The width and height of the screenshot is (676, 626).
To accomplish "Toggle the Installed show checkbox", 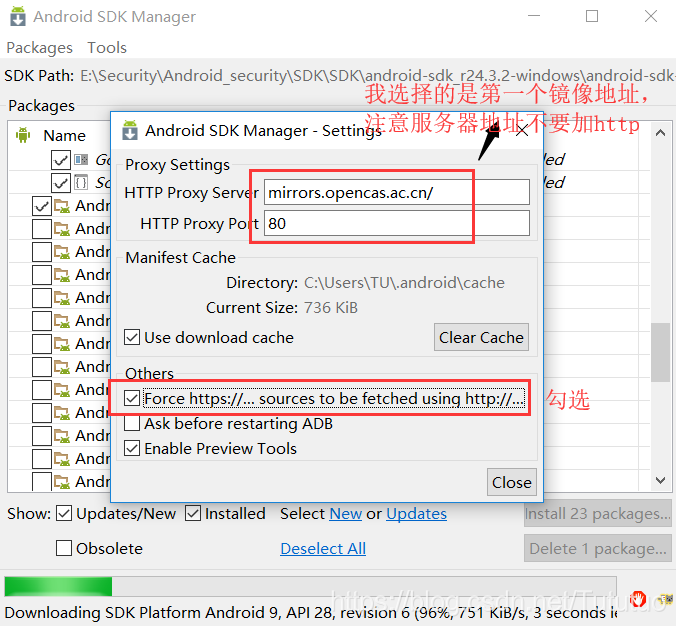I will click(x=193, y=513).
